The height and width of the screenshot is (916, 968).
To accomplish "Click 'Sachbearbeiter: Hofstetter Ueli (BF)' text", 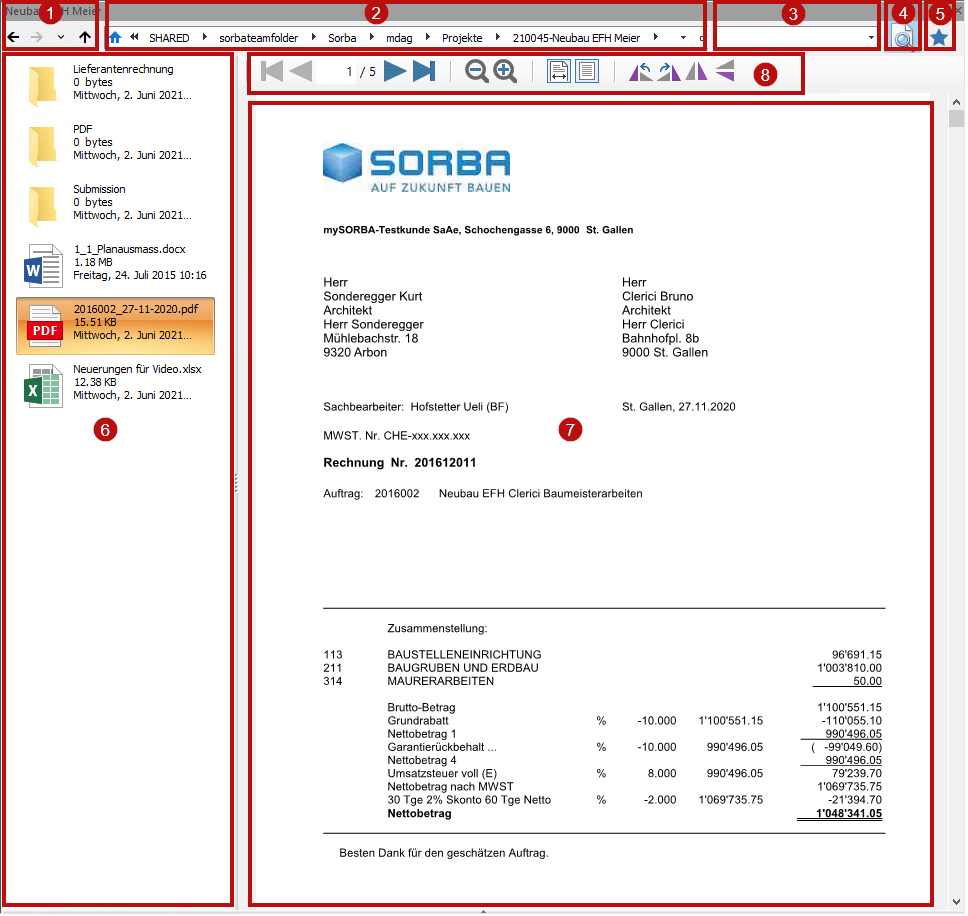I will [416, 407].
